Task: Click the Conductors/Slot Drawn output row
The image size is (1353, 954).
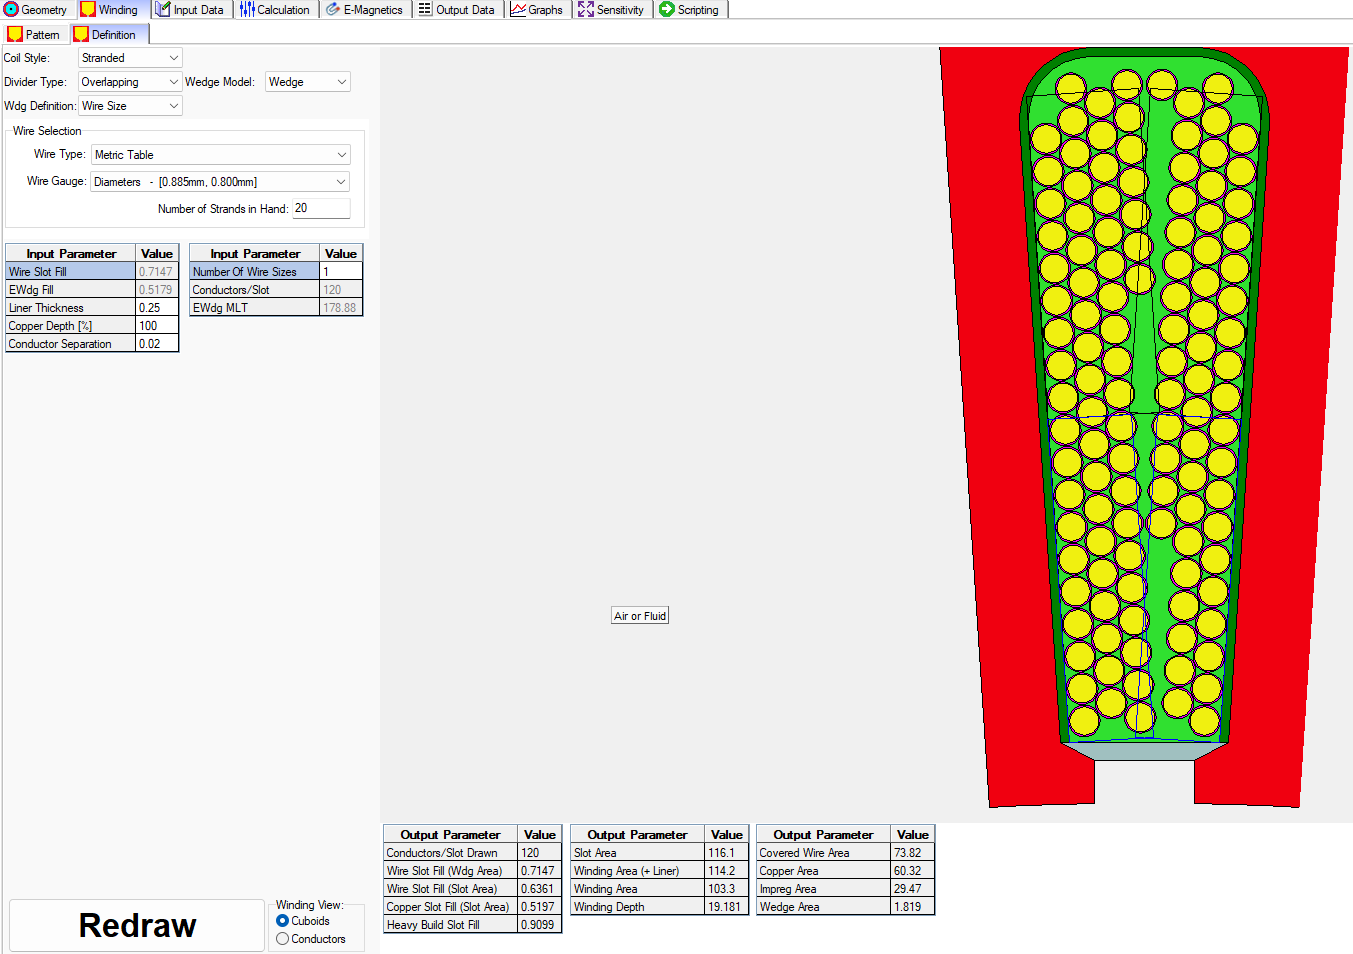Action: (472, 853)
